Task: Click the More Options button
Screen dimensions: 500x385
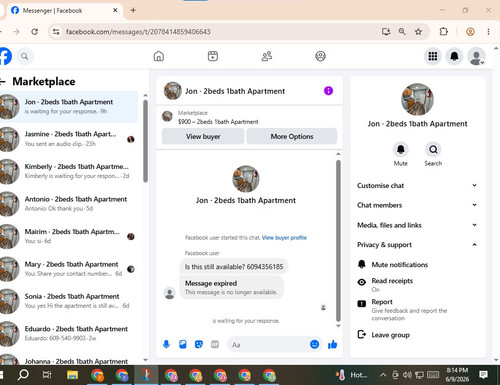Action: pyautogui.click(x=292, y=136)
